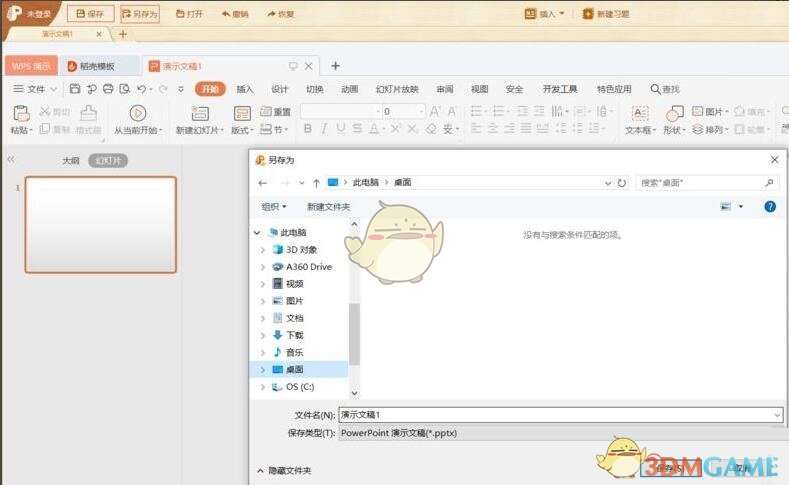Click the Arrange (排列) icon
The height and width of the screenshot is (485, 789).
697,129
